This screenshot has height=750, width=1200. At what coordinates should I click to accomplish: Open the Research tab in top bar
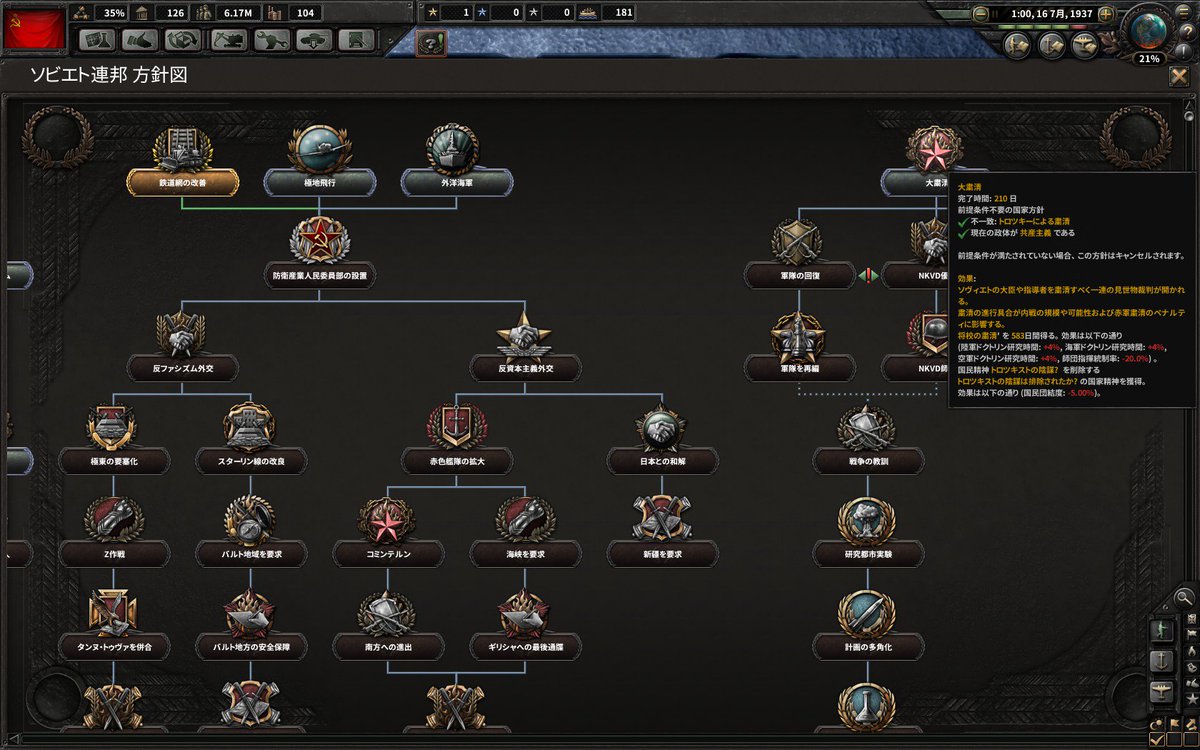(98, 41)
